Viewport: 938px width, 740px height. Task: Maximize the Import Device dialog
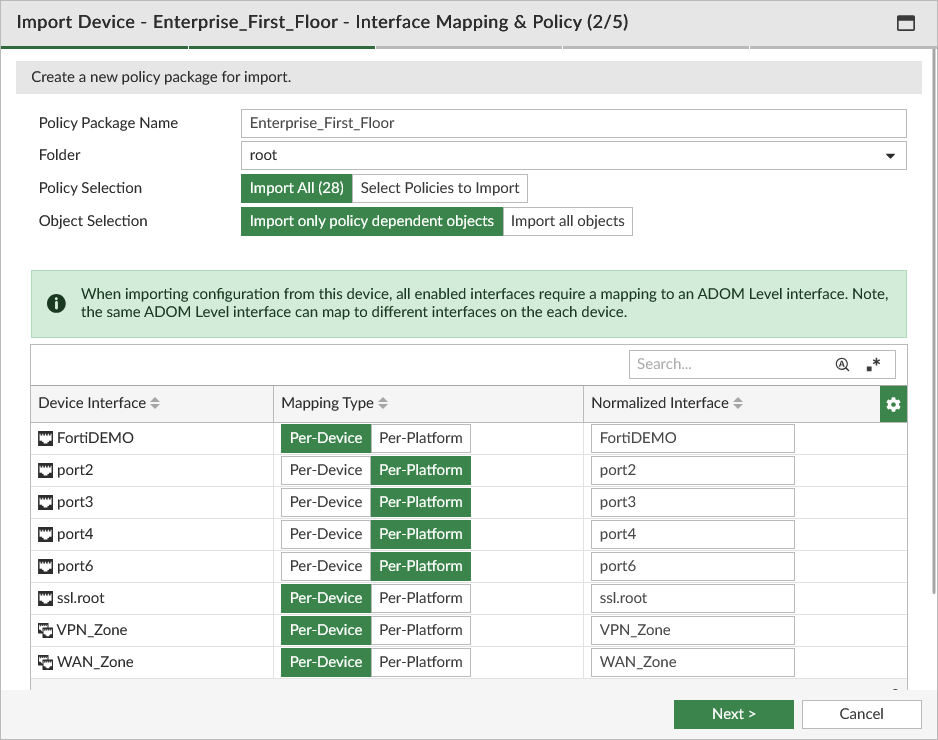point(906,23)
